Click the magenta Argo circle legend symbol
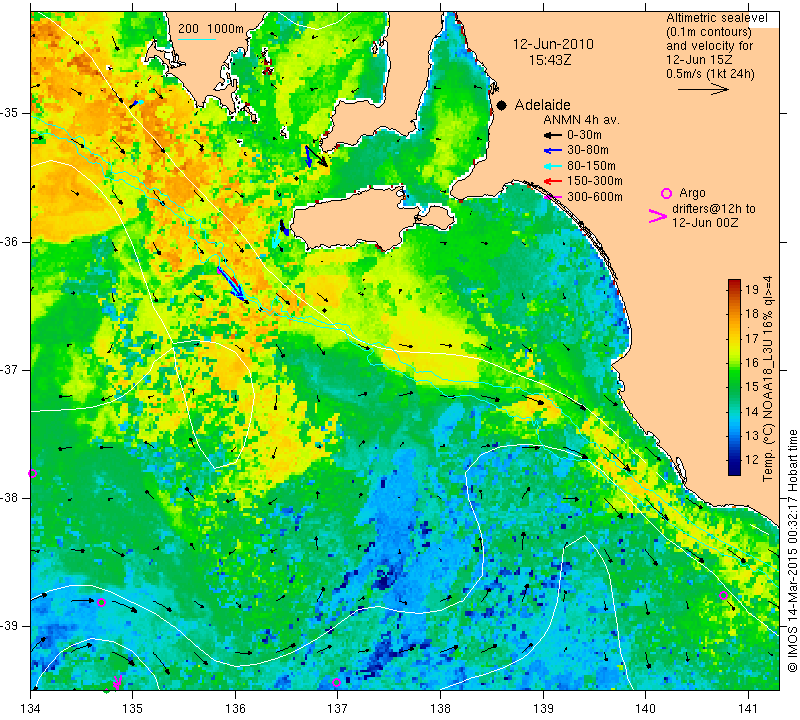This screenshot has width=800, height=720. point(666,193)
